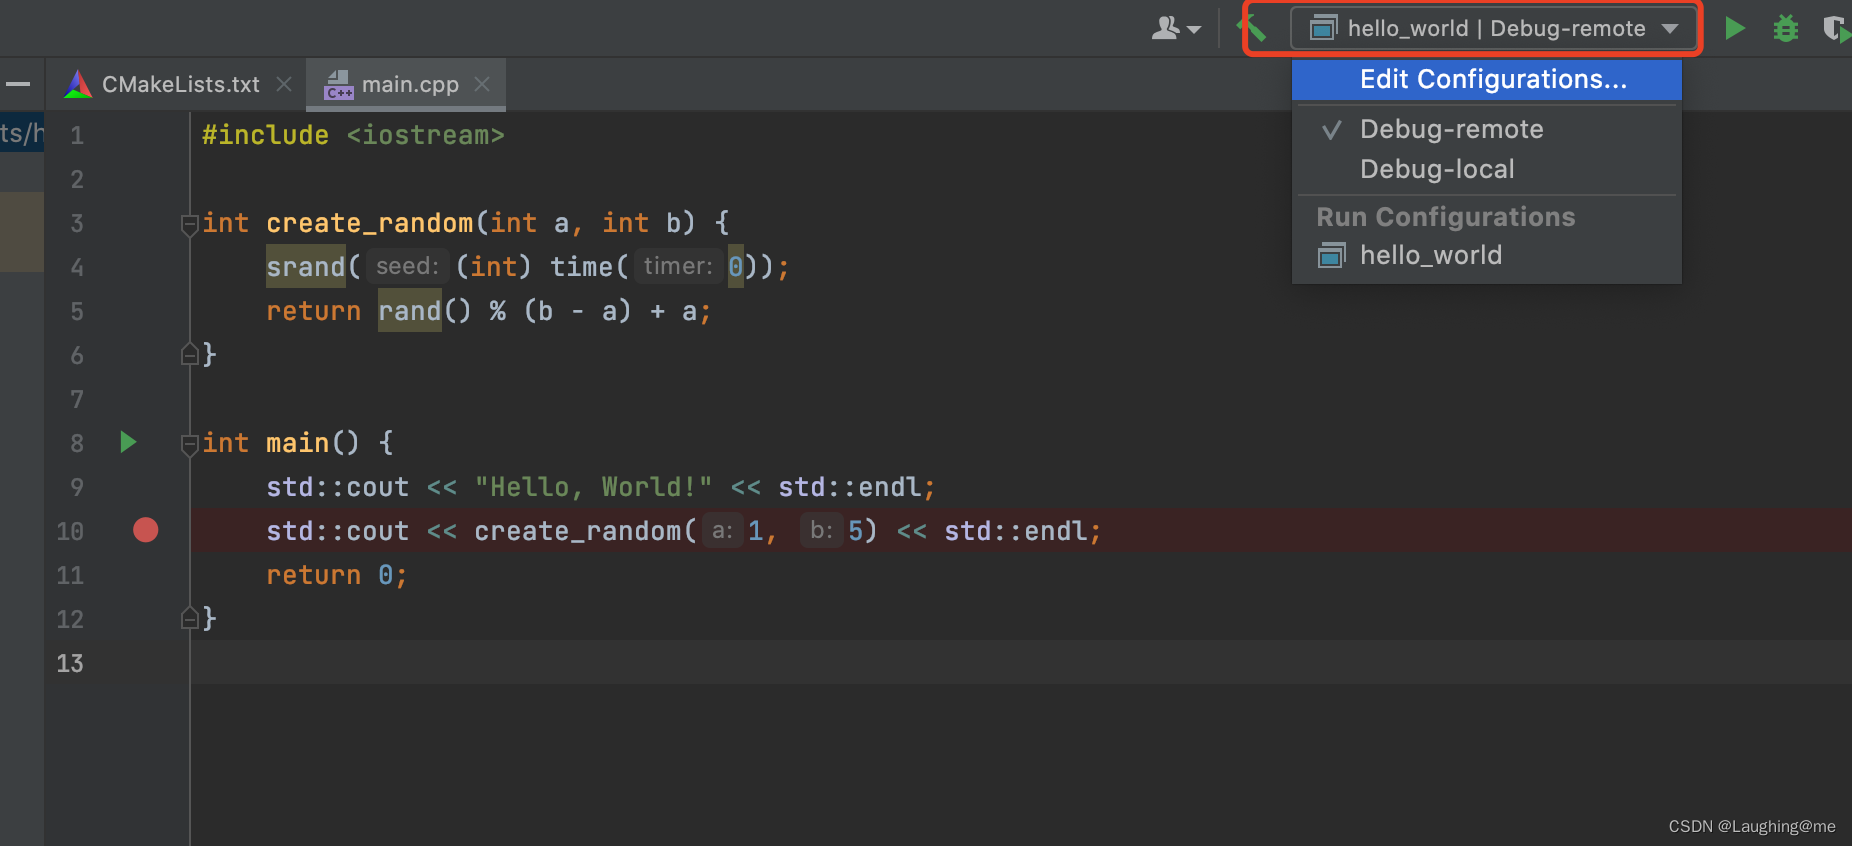Click the main function name on line 8
This screenshot has height=846, width=1852.
coord(297,443)
